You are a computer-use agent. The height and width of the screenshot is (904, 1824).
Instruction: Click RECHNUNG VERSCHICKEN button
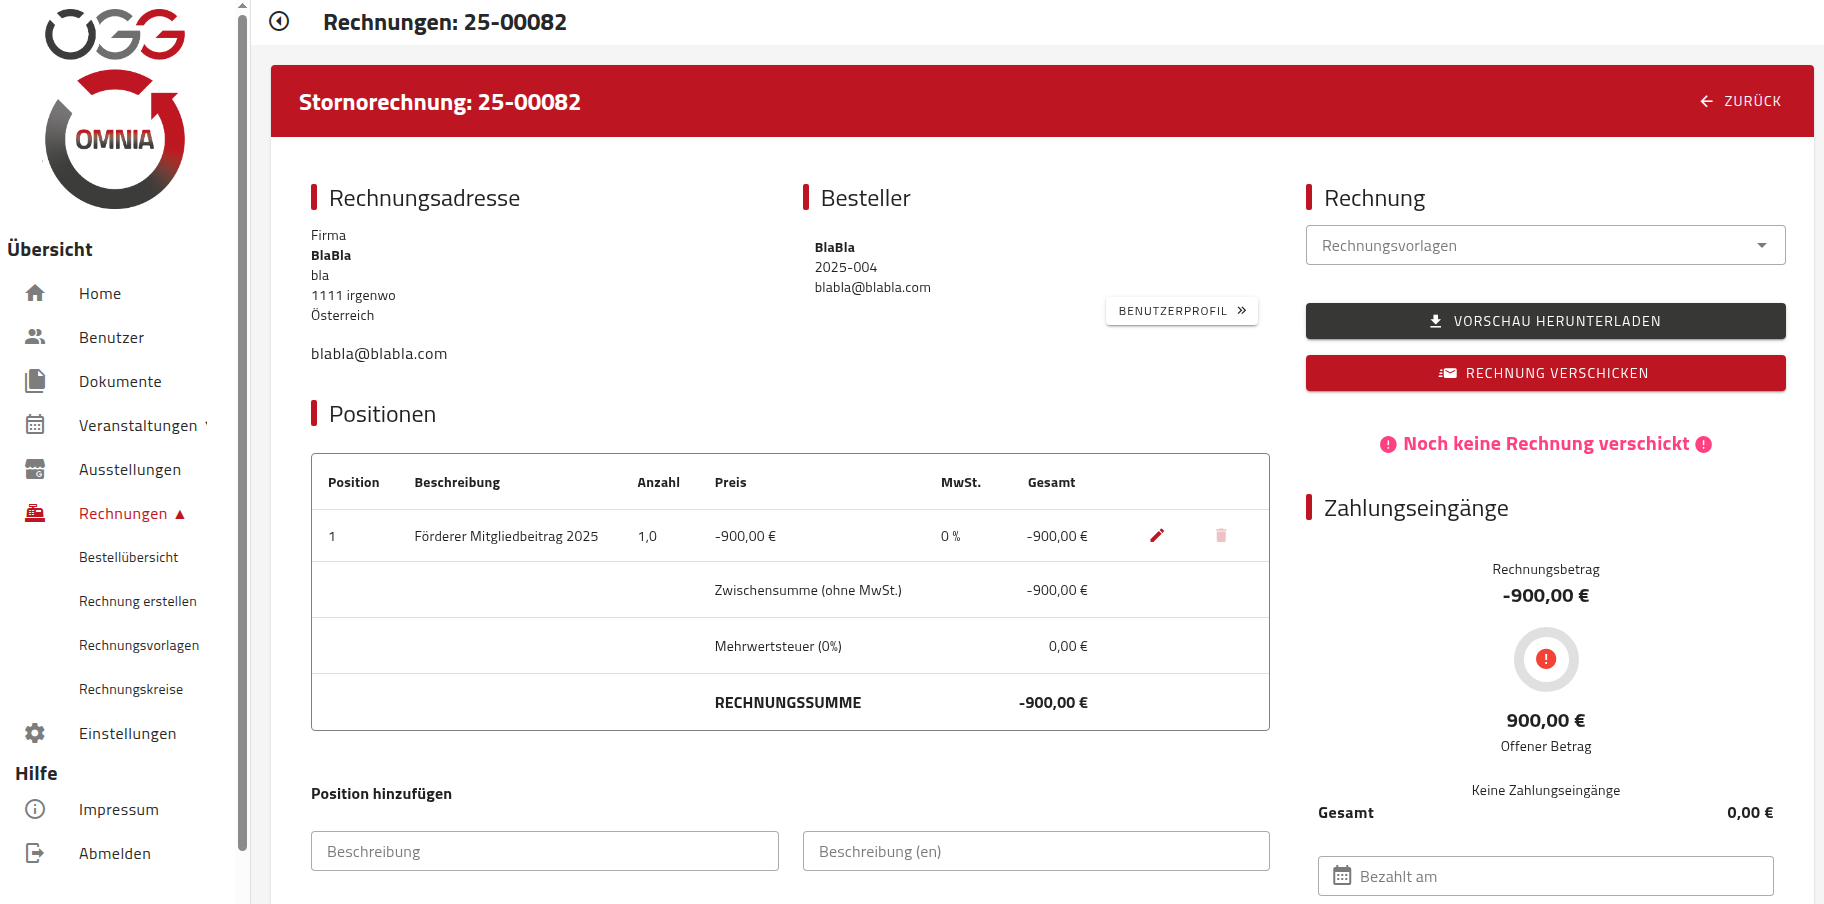coord(1546,373)
